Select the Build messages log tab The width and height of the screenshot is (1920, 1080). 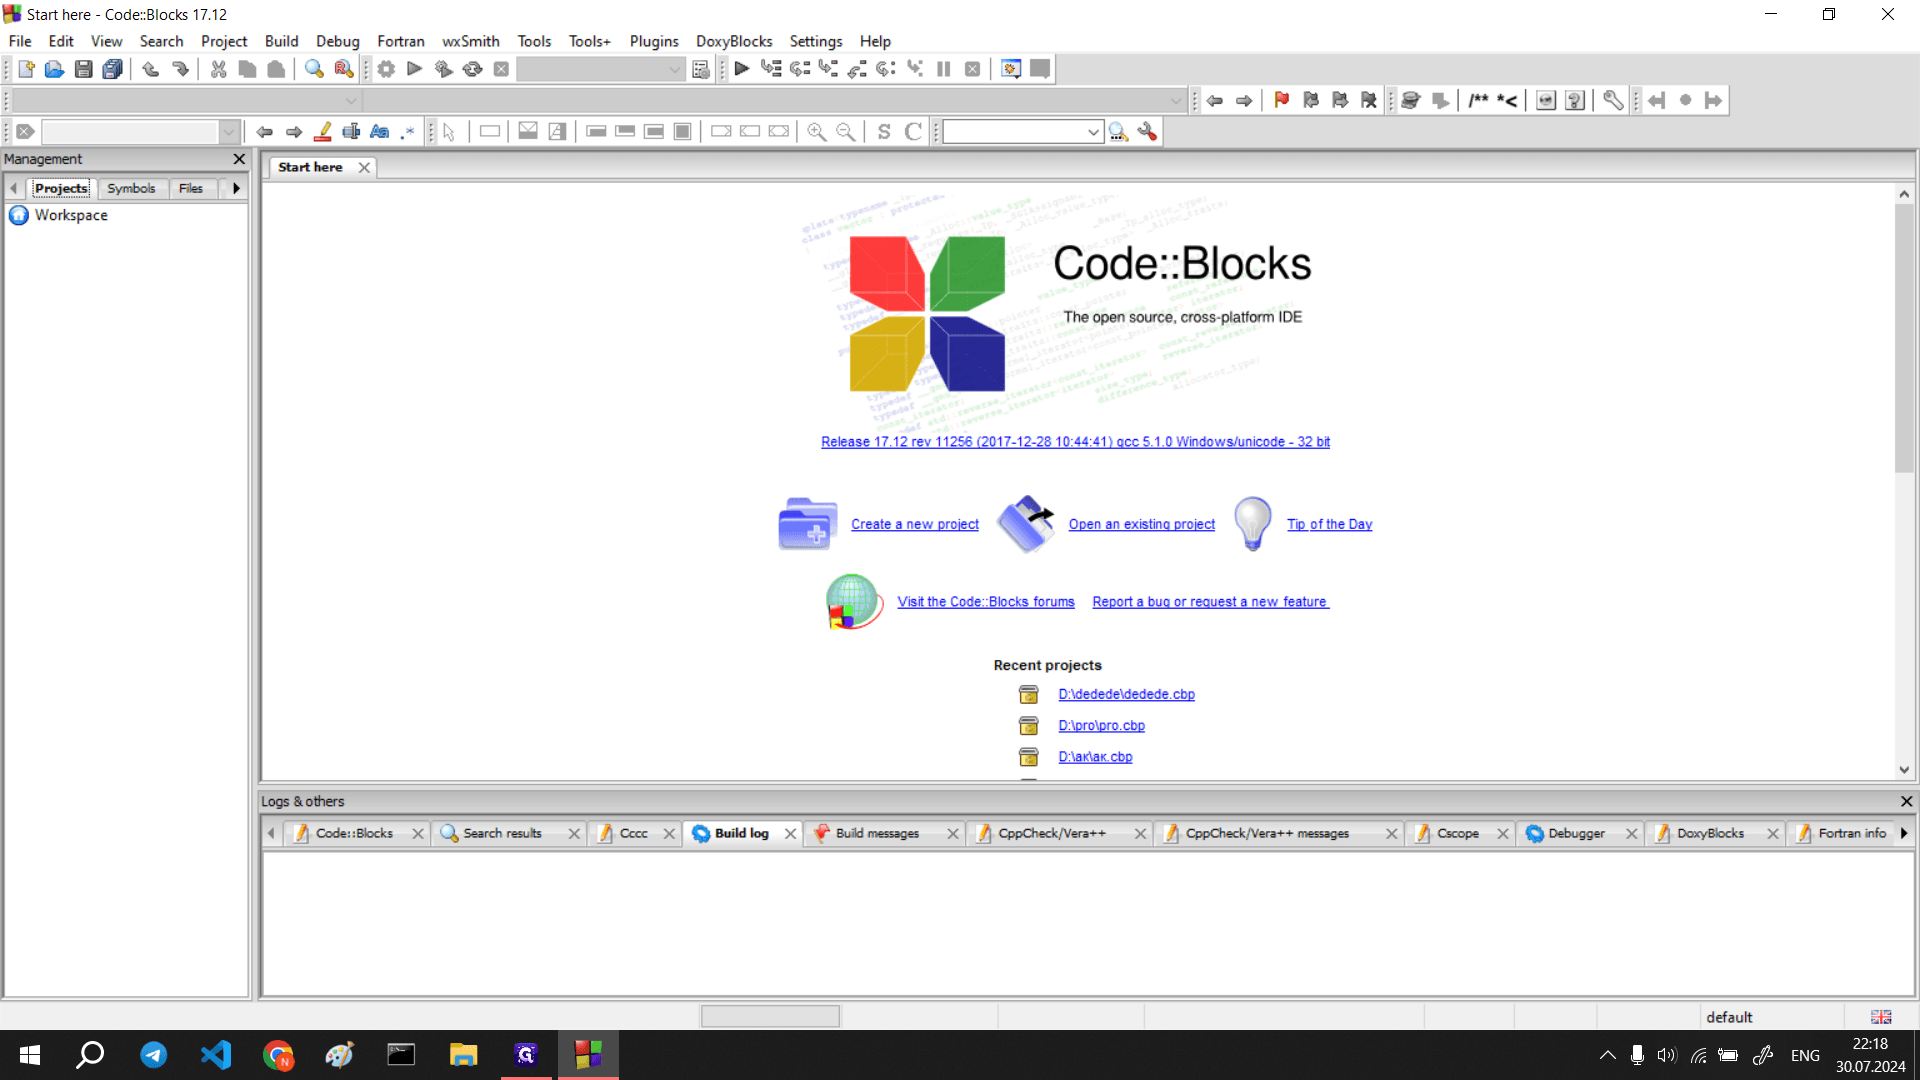coord(877,833)
